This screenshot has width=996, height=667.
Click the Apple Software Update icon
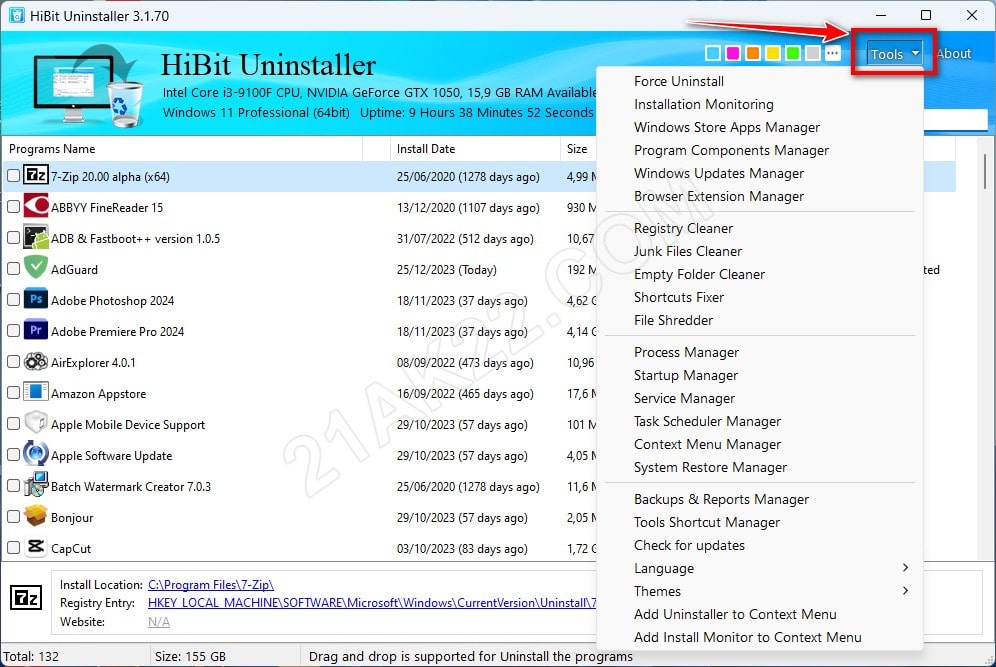[36, 454]
